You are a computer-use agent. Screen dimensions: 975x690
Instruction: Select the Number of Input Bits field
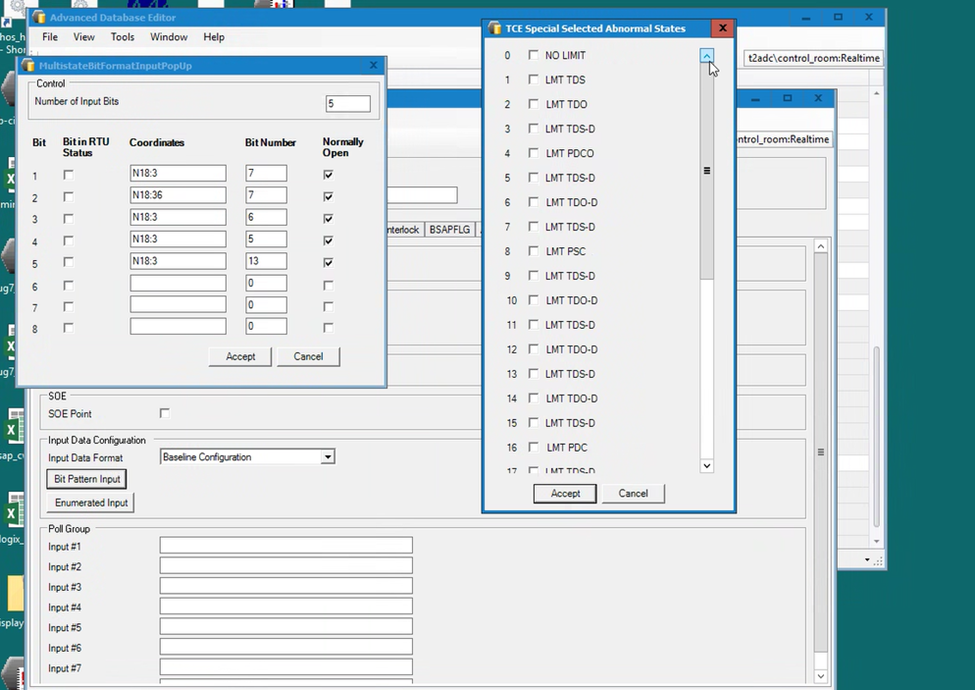(x=347, y=104)
